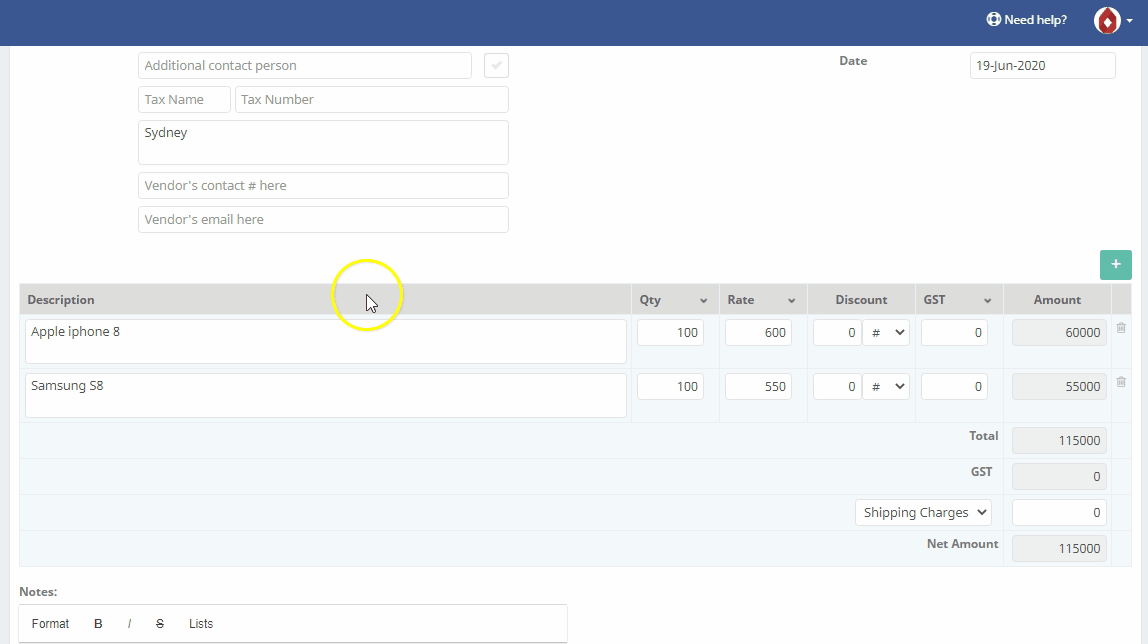The height and width of the screenshot is (644, 1148).
Task: Delete the Samsung S8 row via trash icon
Action: (1120, 382)
